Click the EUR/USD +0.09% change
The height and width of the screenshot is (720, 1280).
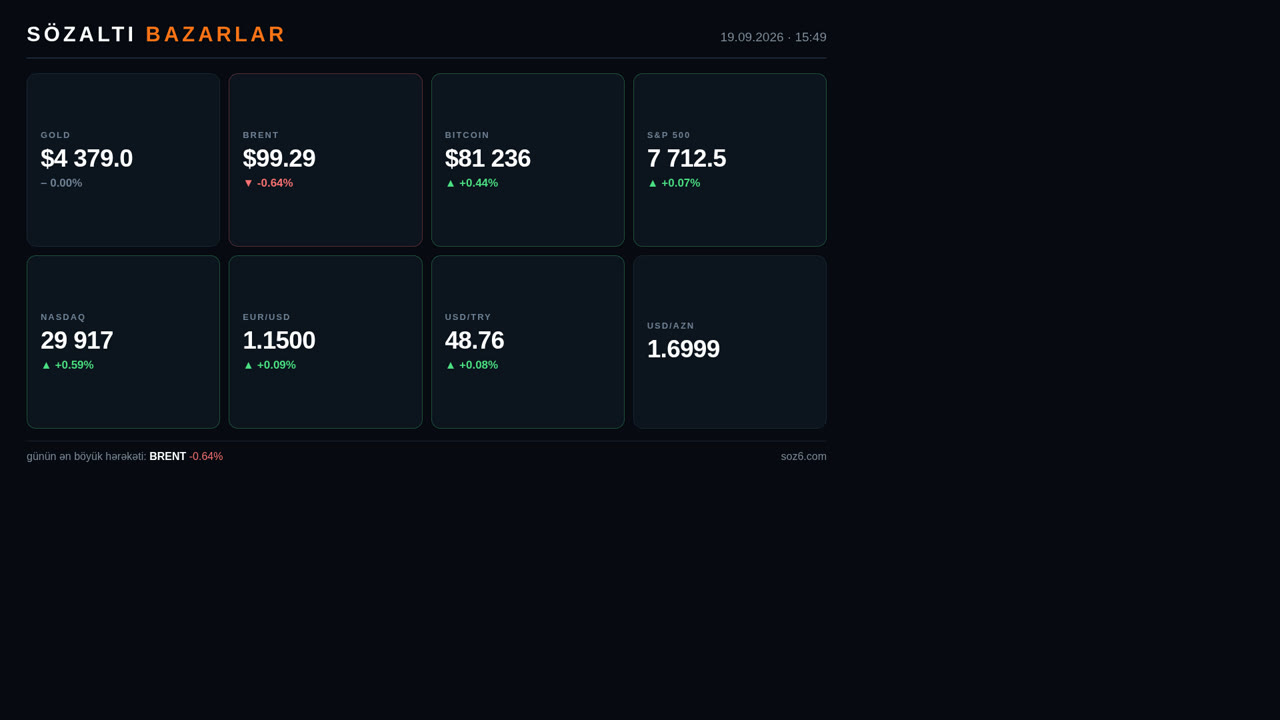270,365
